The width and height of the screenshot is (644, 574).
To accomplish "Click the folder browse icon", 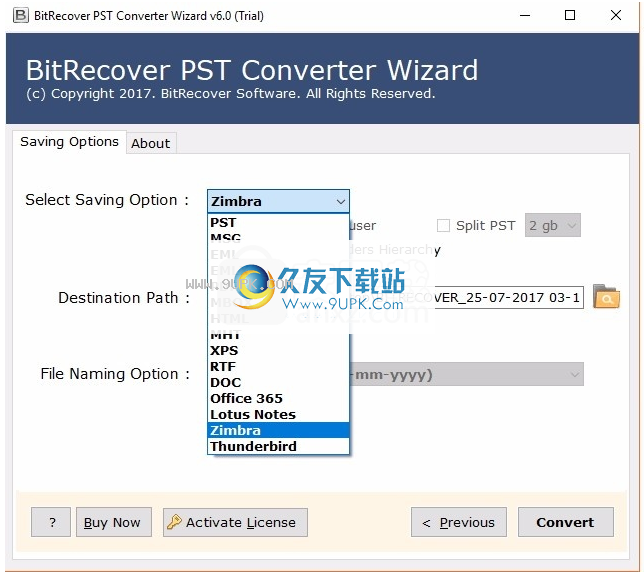I will pyautogui.click(x=606, y=297).
